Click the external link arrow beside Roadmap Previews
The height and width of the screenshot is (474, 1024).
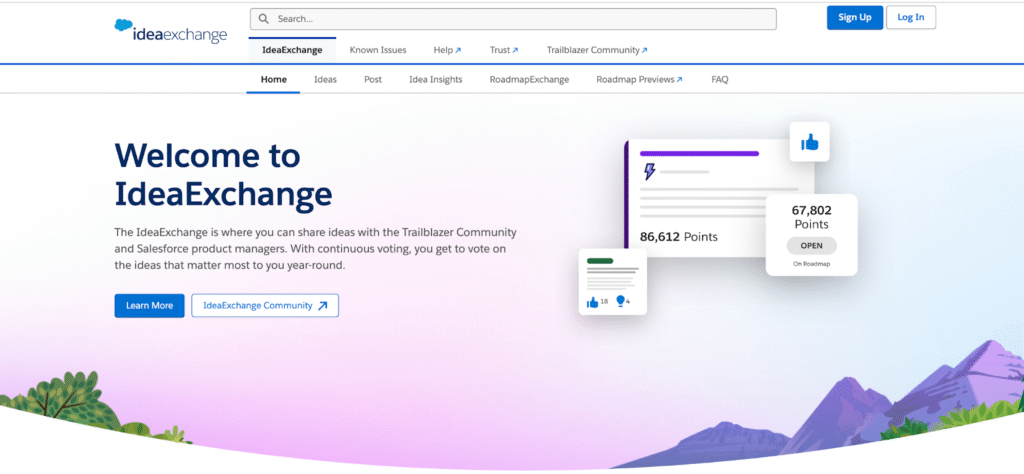pos(679,80)
